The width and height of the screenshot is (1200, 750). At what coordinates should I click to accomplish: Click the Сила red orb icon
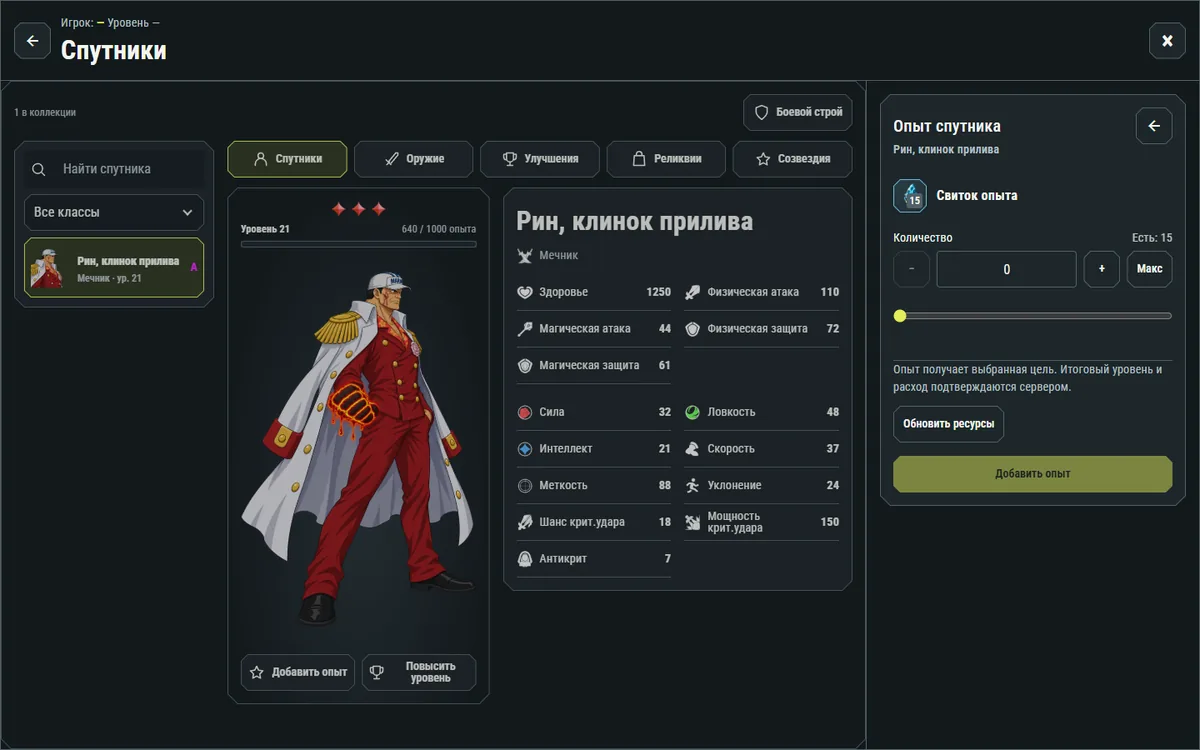(x=525, y=412)
